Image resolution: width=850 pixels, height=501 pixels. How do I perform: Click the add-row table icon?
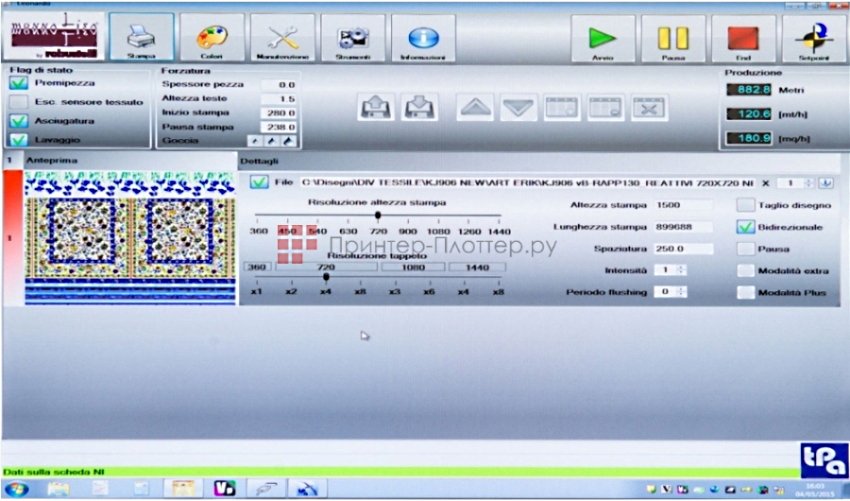(x=562, y=107)
